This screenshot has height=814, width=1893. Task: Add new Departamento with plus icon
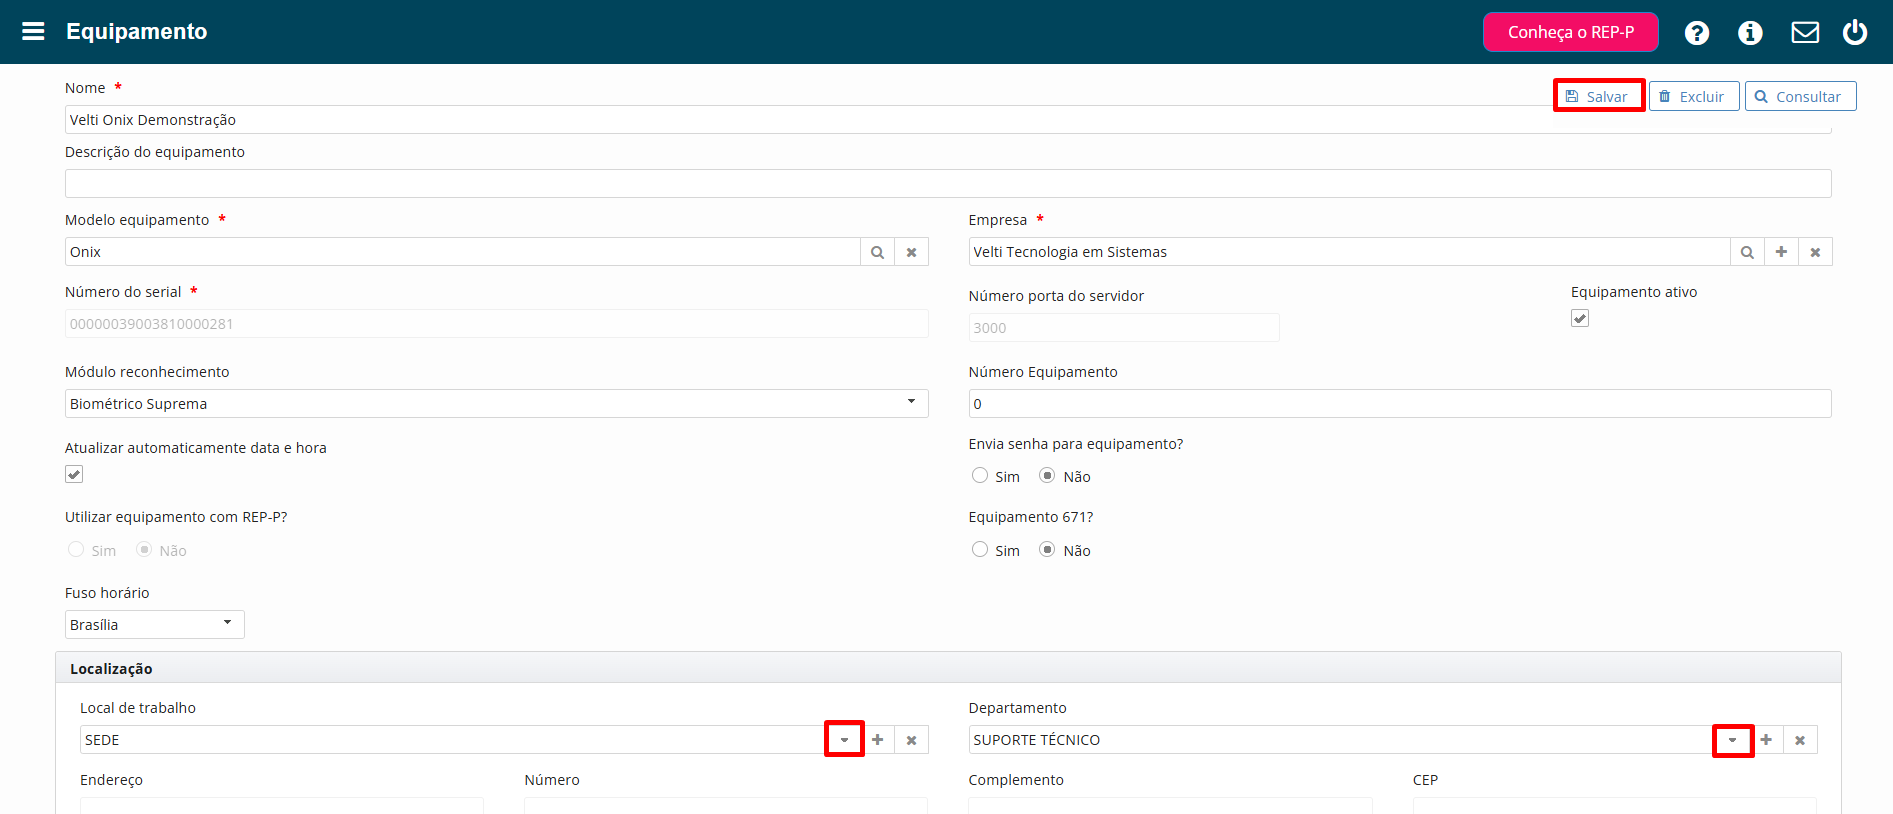tap(1766, 740)
